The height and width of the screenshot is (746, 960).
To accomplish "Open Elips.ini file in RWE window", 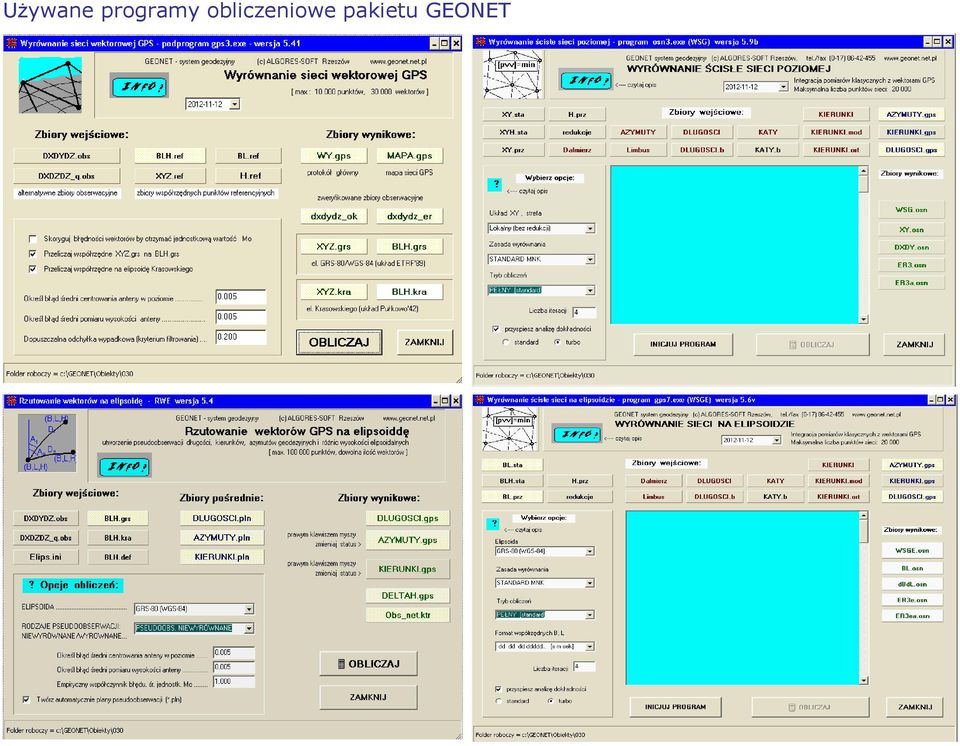I will [x=45, y=557].
